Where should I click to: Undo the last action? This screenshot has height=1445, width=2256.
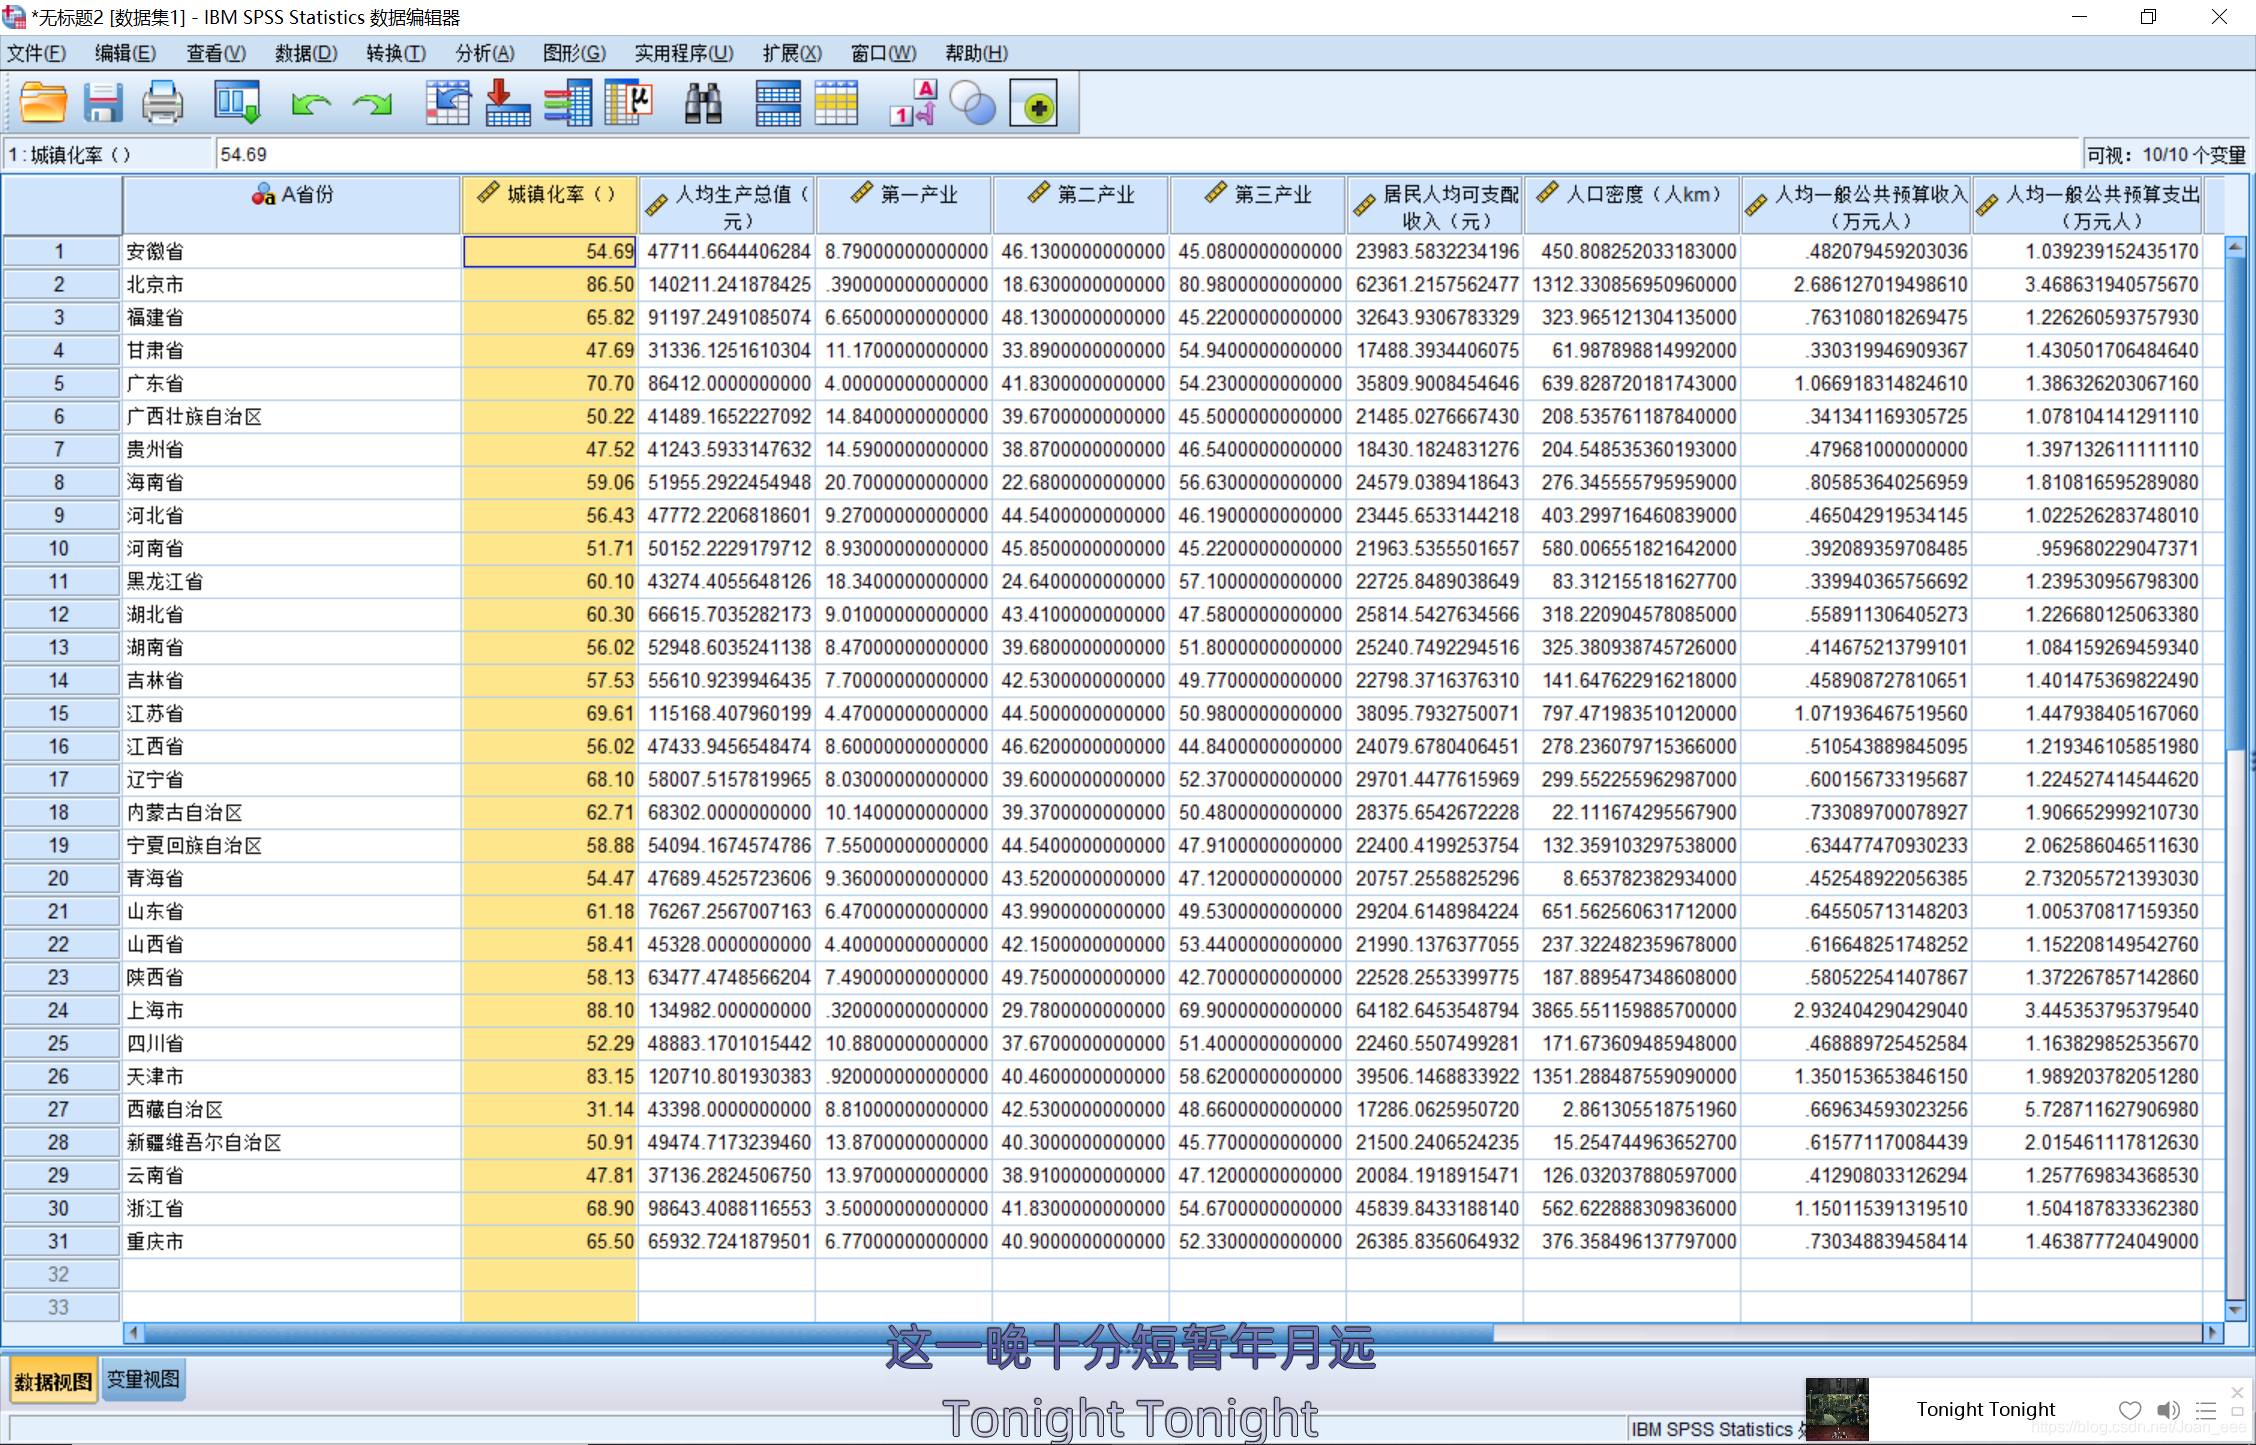[x=311, y=104]
